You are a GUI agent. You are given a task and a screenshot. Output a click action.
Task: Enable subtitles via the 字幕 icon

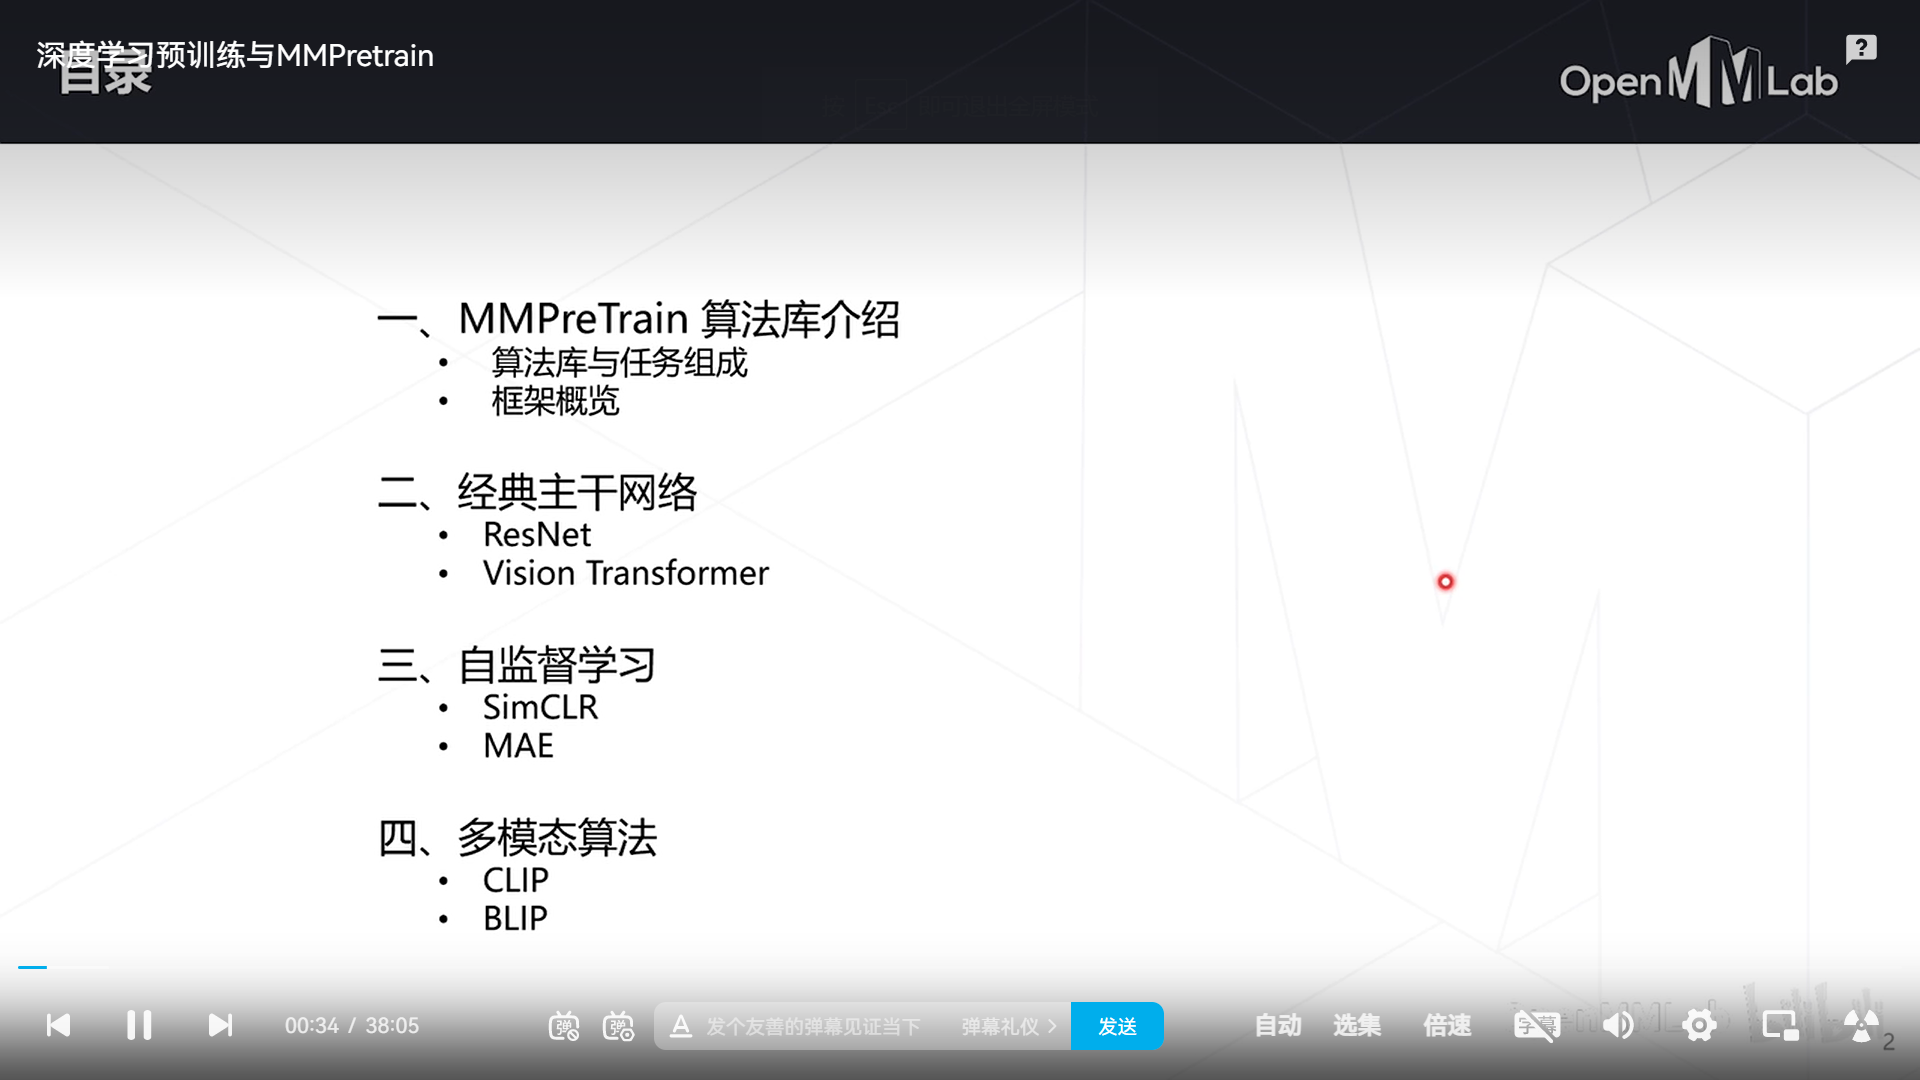coord(1536,1024)
